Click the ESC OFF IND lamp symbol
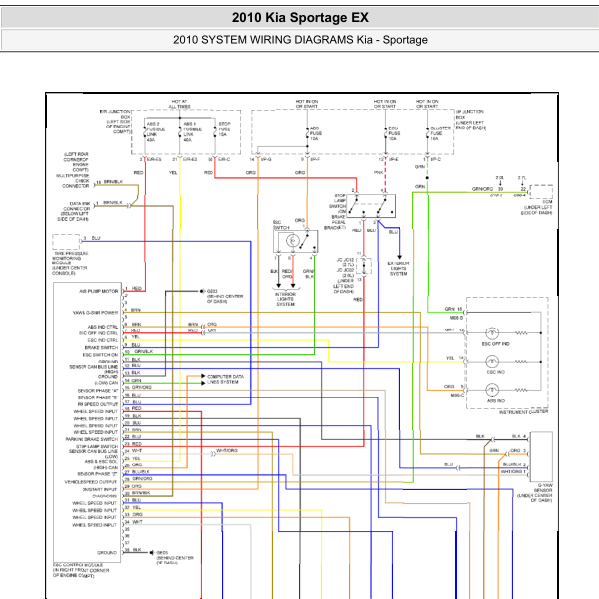The width and height of the screenshot is (599, 599). 492,333
